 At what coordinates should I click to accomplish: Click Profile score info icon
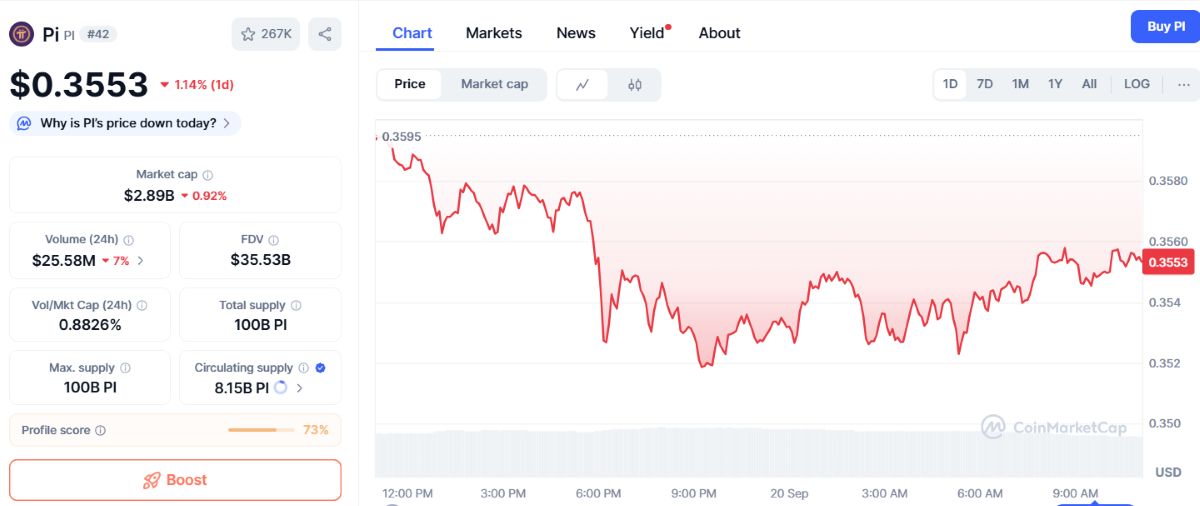[x=101, y=431]
